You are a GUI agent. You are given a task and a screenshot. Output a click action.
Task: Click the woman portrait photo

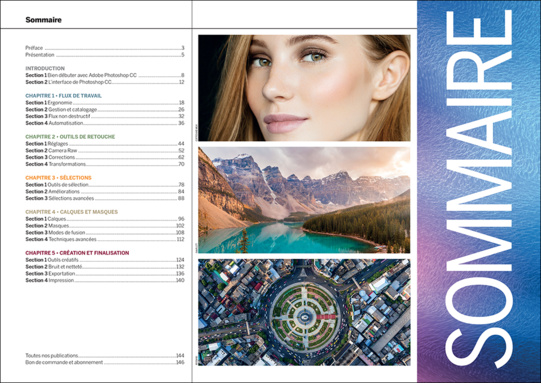[304, 88]
